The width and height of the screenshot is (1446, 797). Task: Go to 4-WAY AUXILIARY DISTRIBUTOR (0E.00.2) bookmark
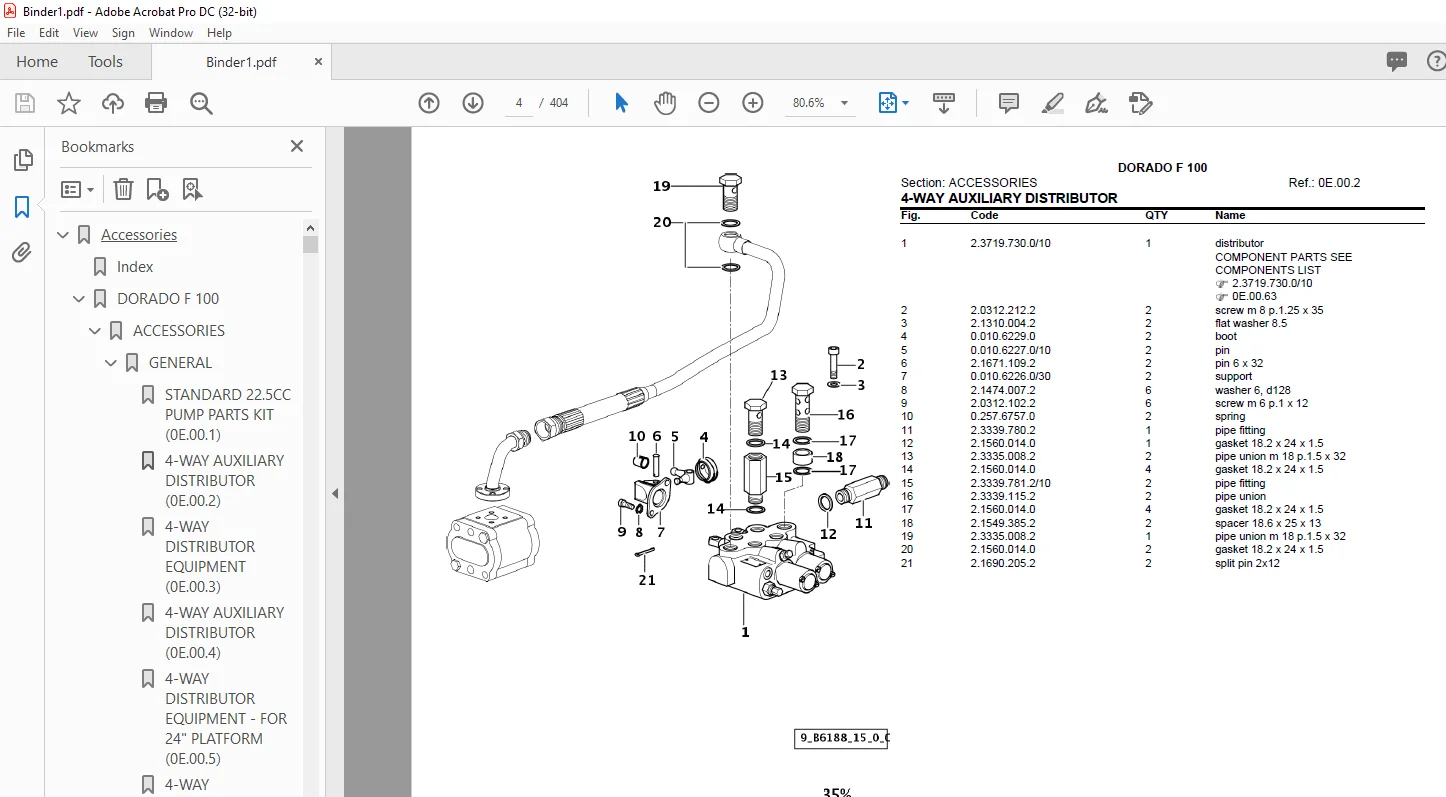click(x=224, y=481)
